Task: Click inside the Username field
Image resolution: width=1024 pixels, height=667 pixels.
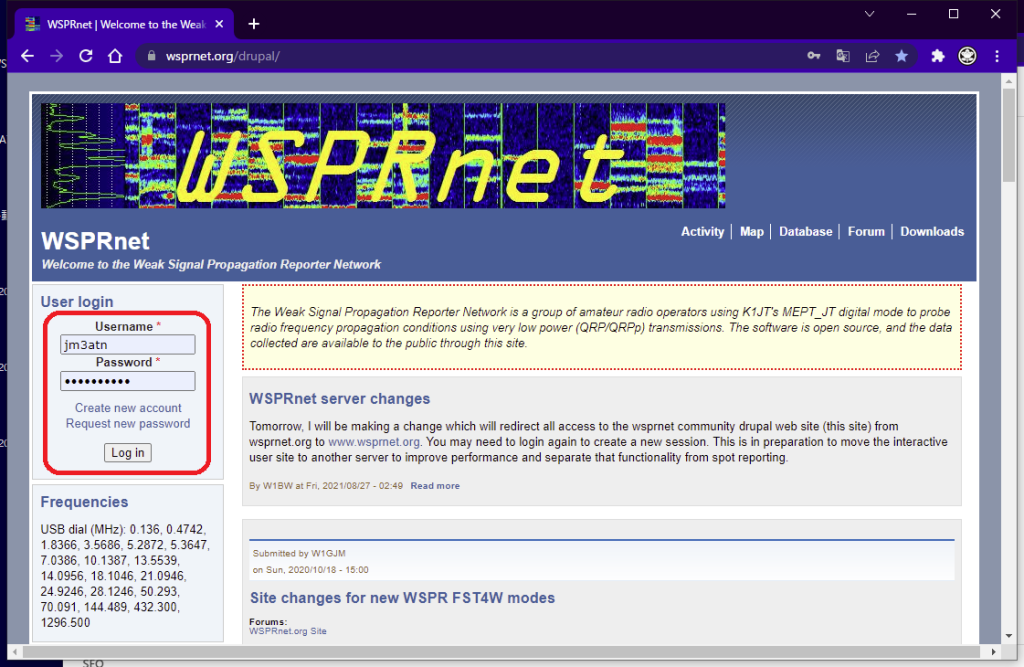Action: (x=127, y=344)
